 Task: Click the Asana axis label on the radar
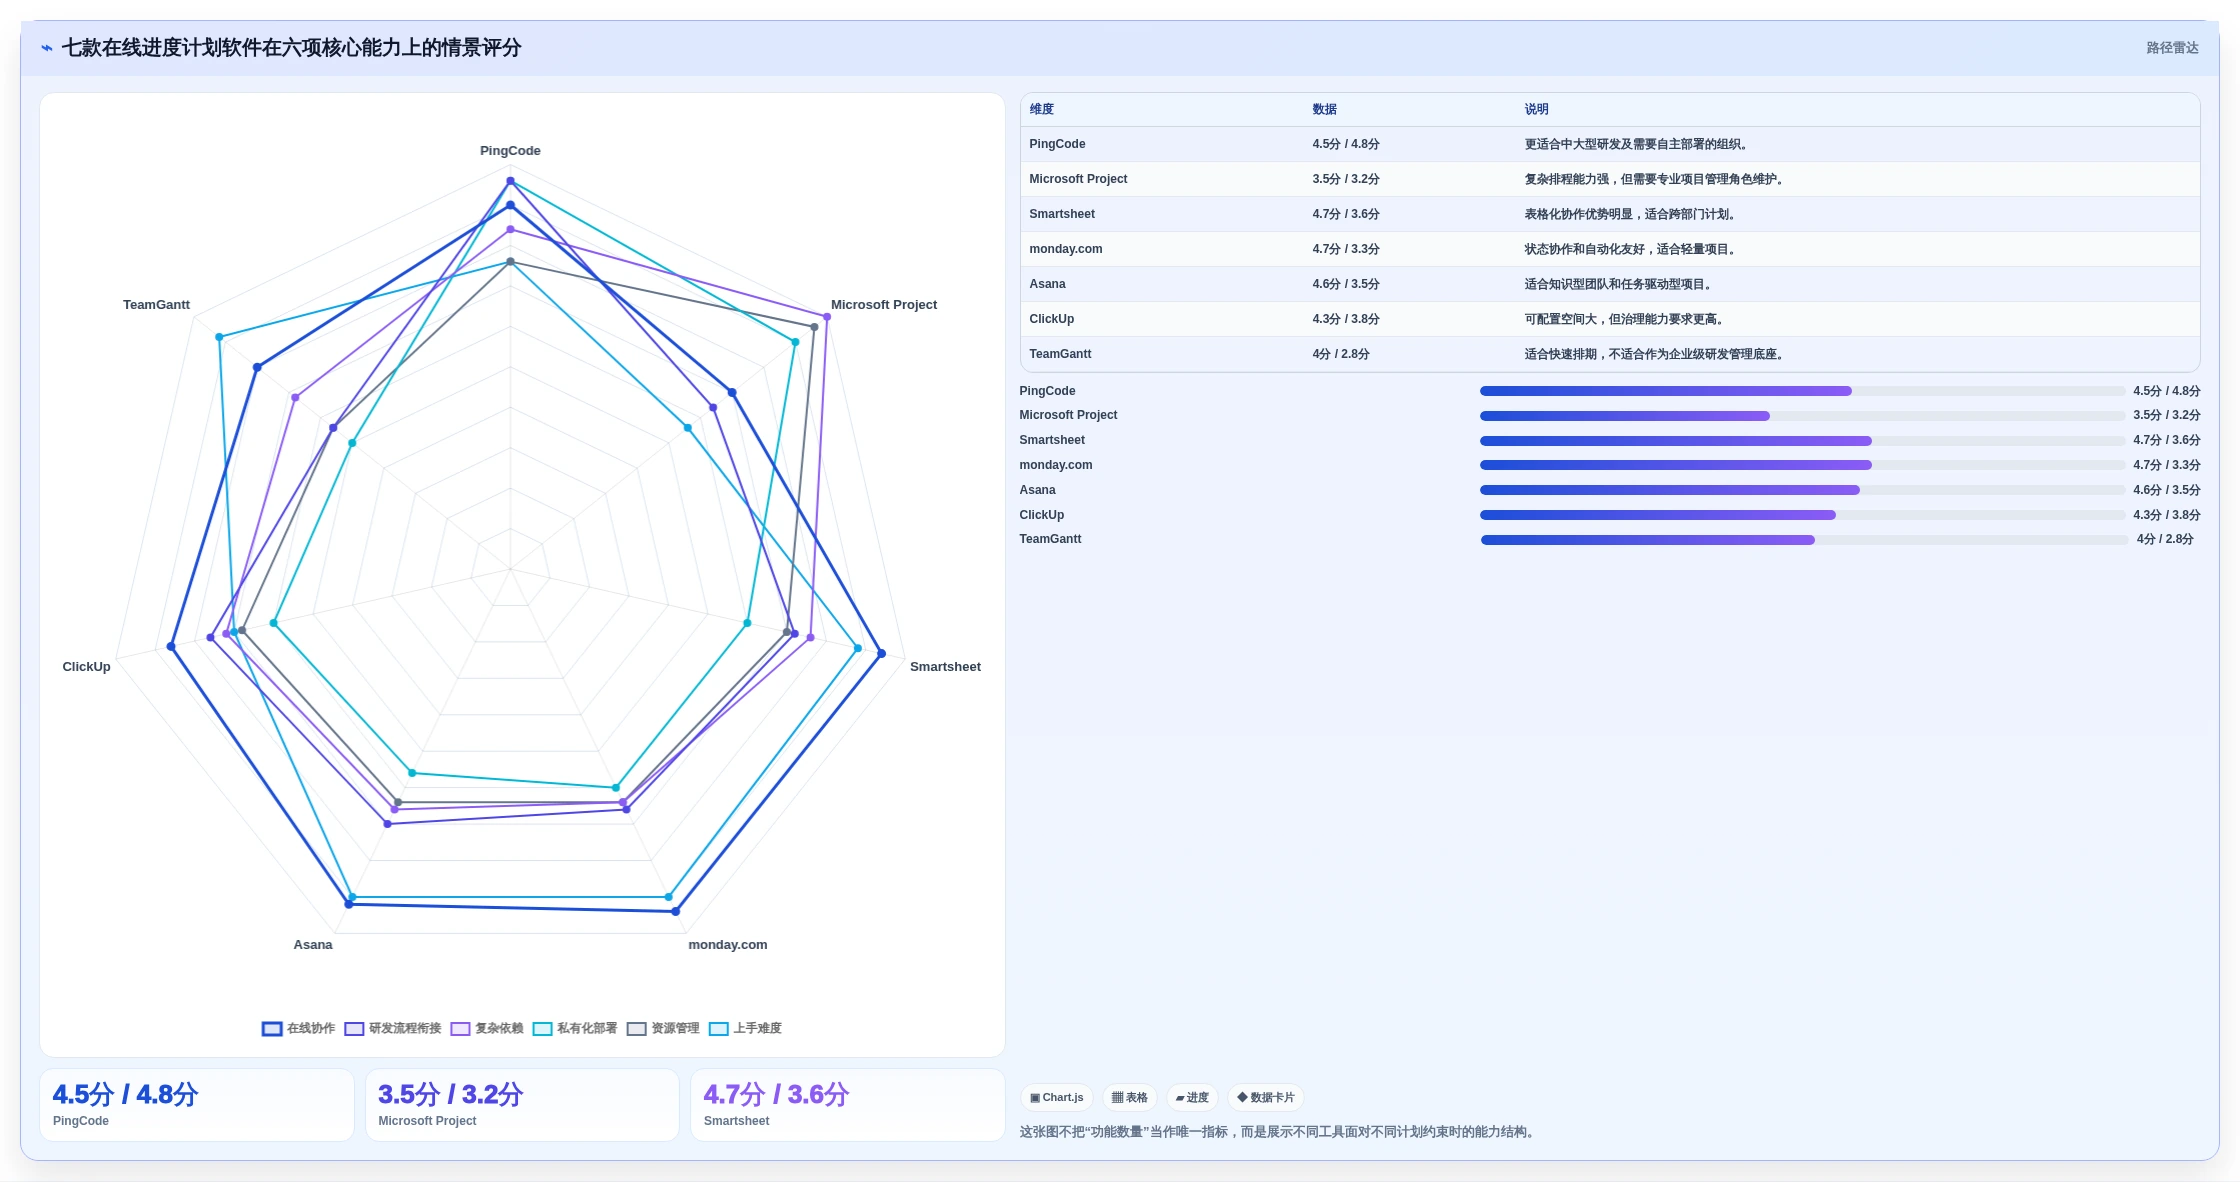coord(313,945)
